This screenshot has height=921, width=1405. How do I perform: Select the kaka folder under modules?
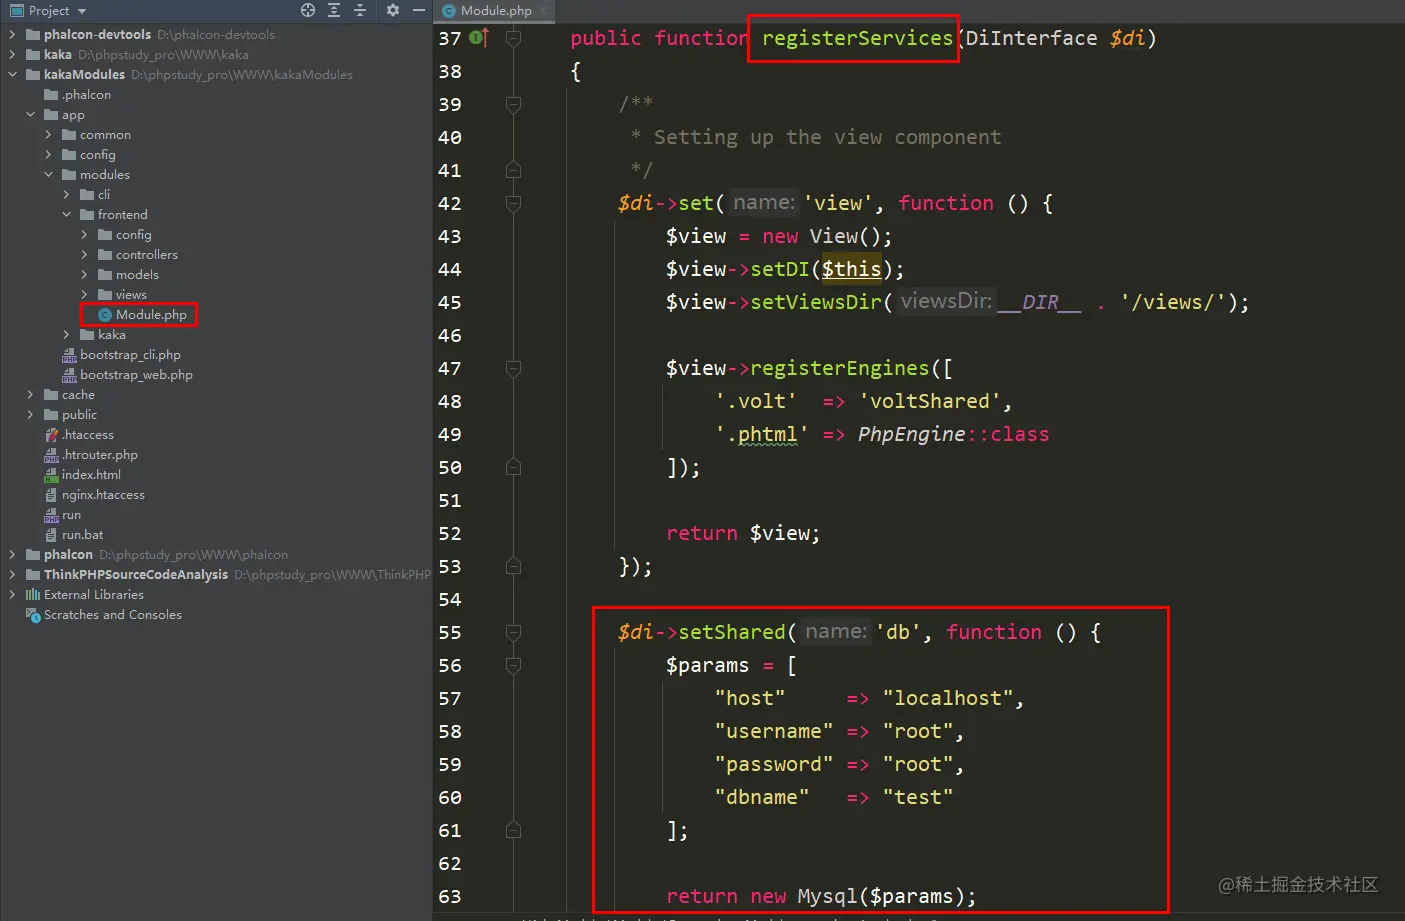(x=103, y=334)
